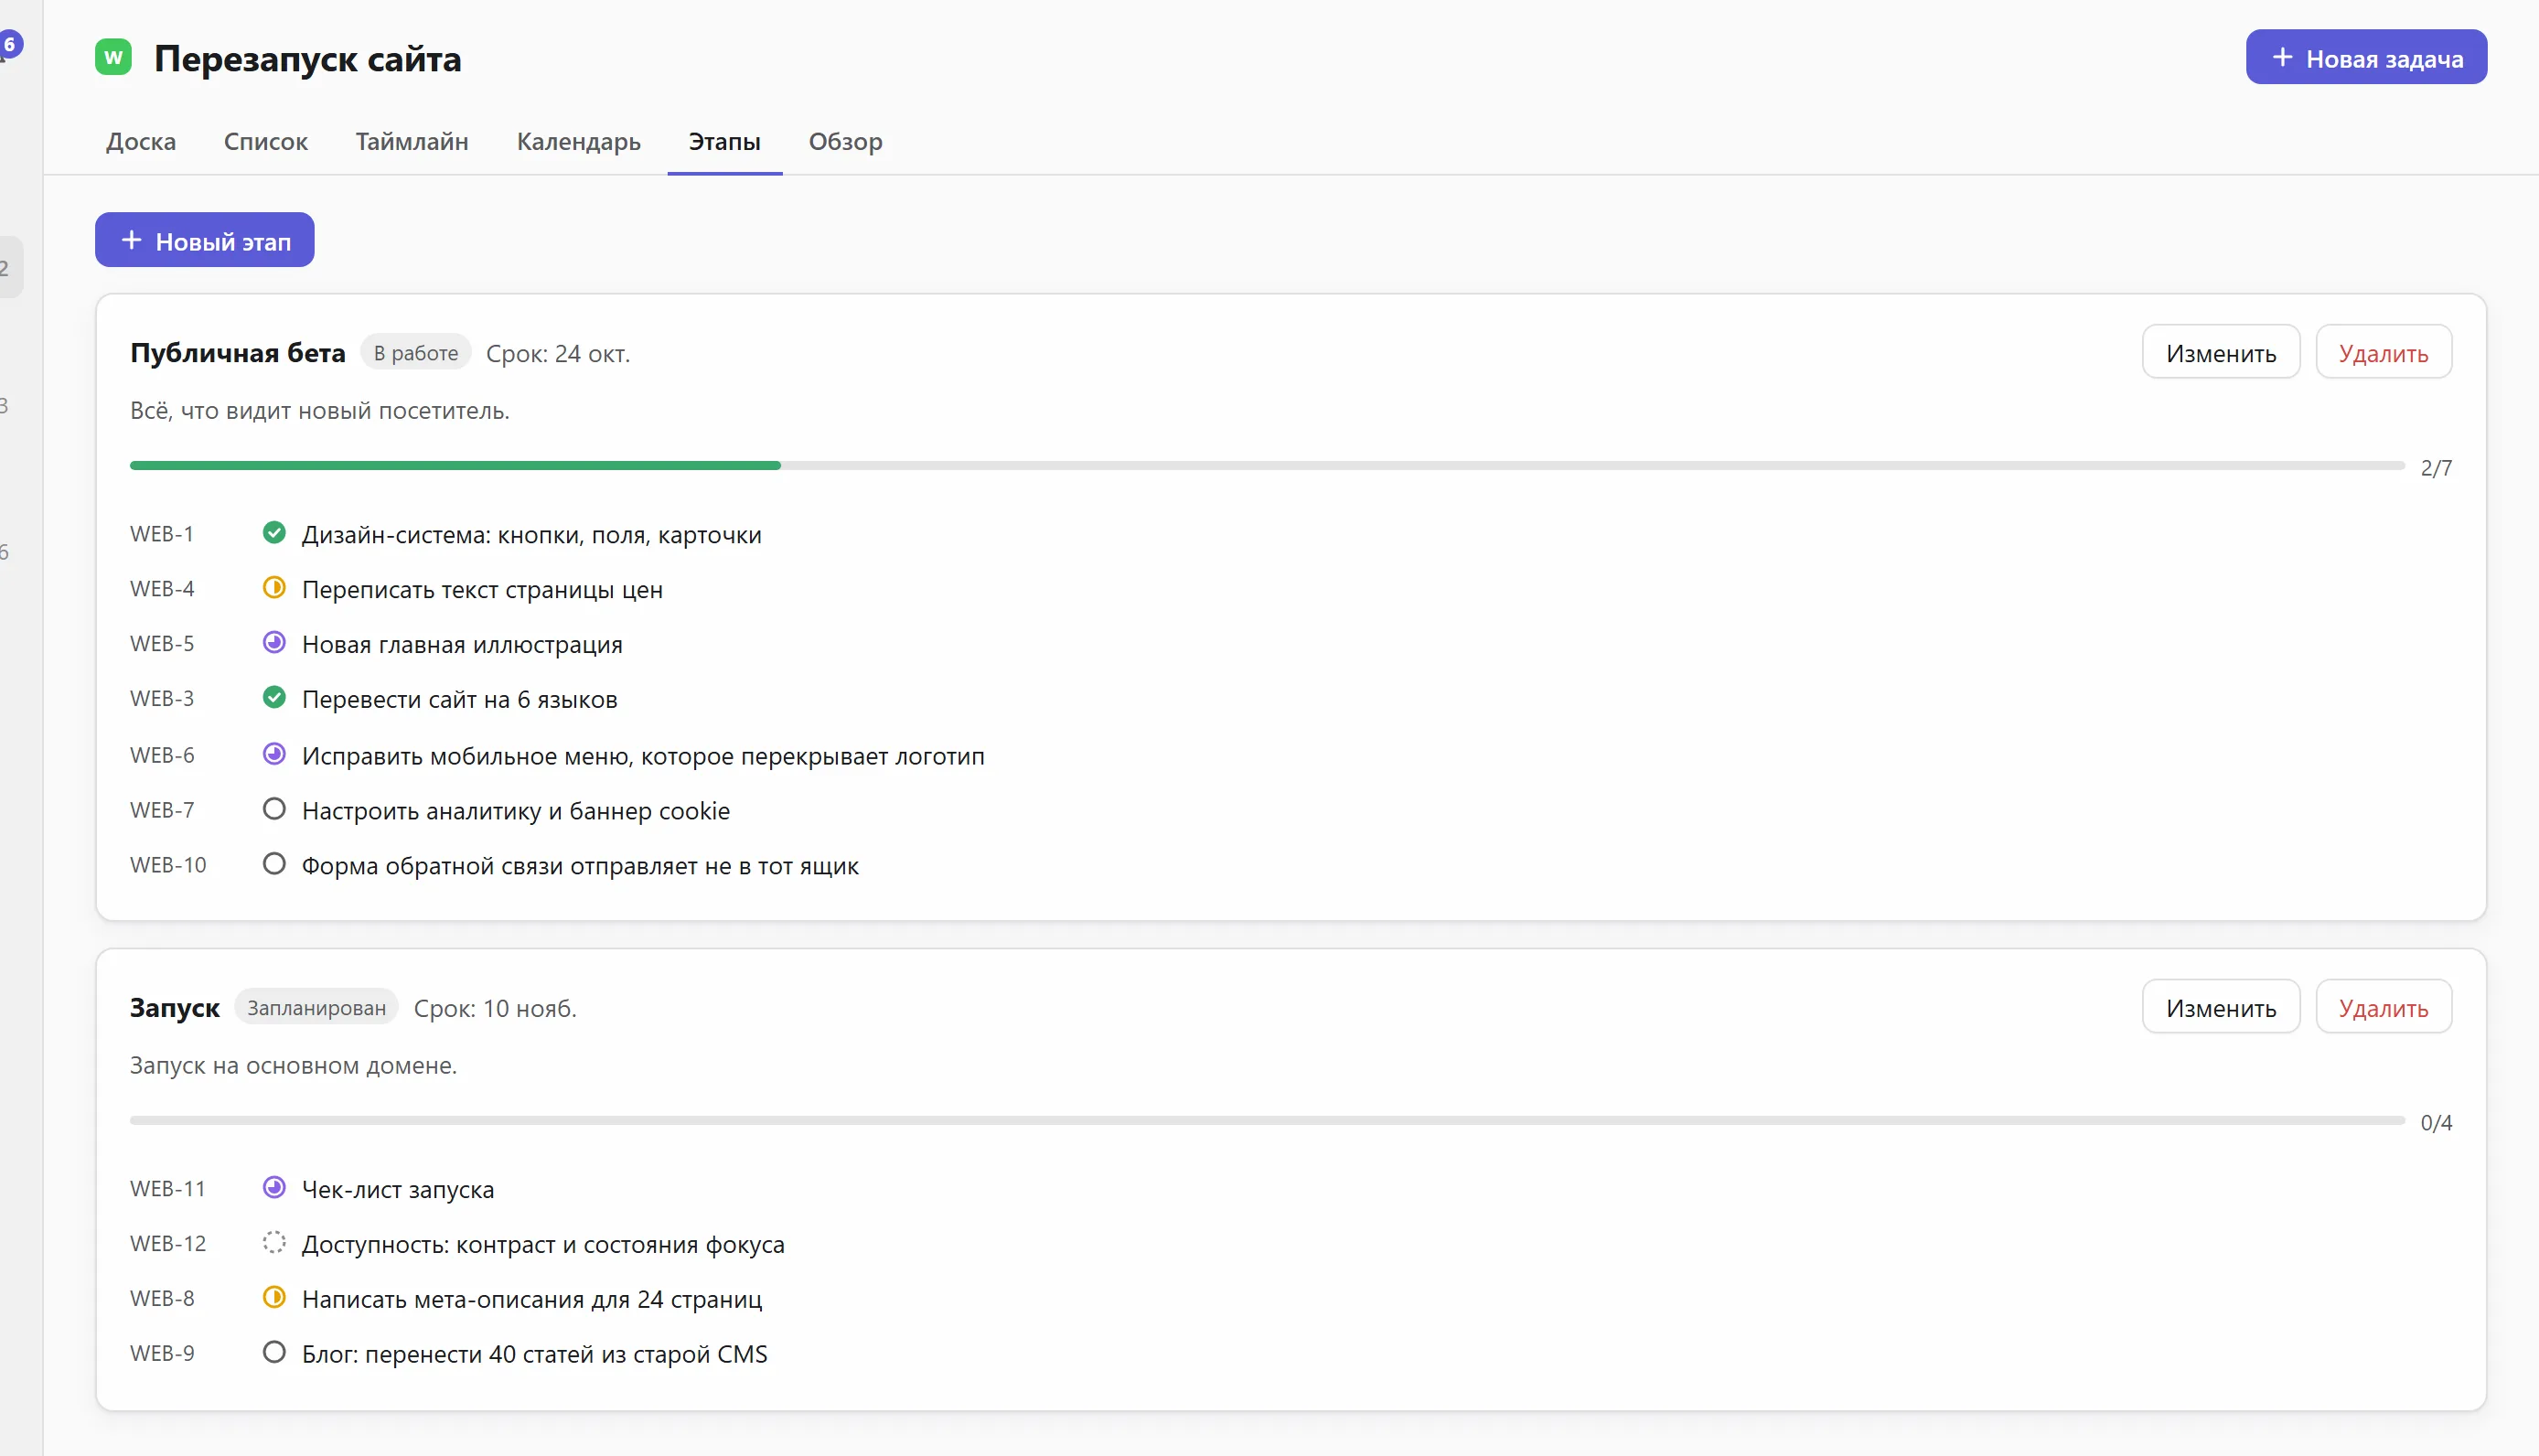2539x1456 pixels.
Task: Click the Публичная бета stage title
Action: (238, 353)
